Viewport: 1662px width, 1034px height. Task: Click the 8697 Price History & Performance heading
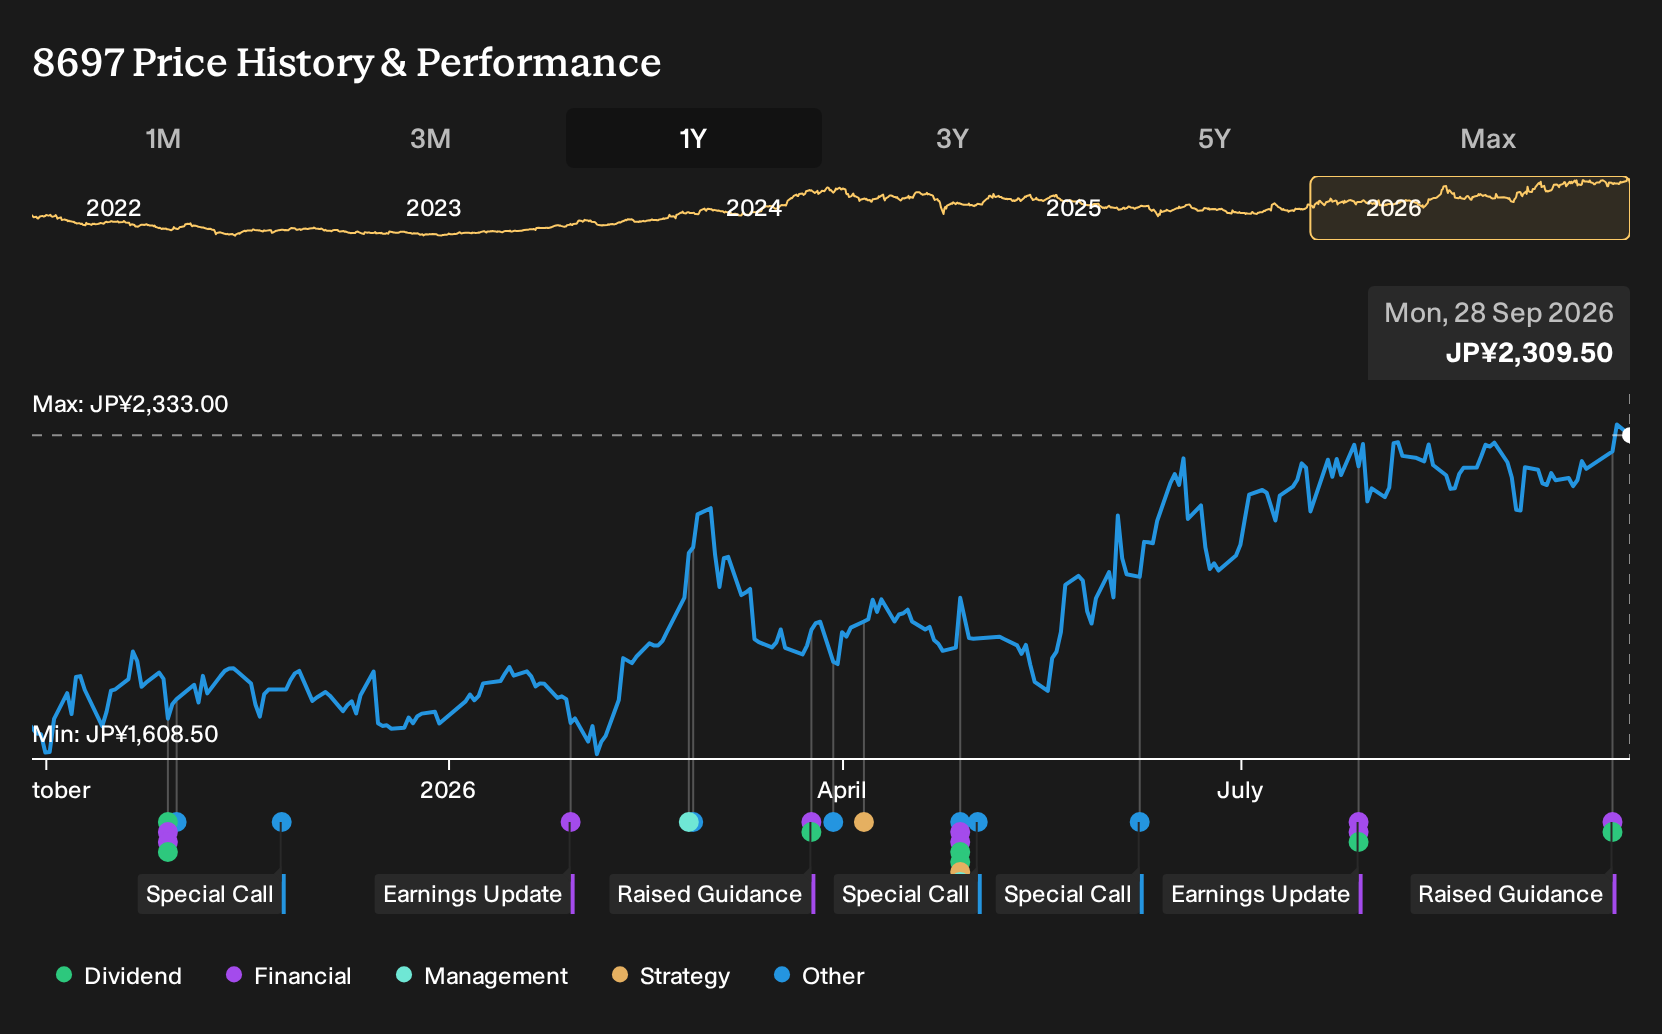click(x=347, y=62)
